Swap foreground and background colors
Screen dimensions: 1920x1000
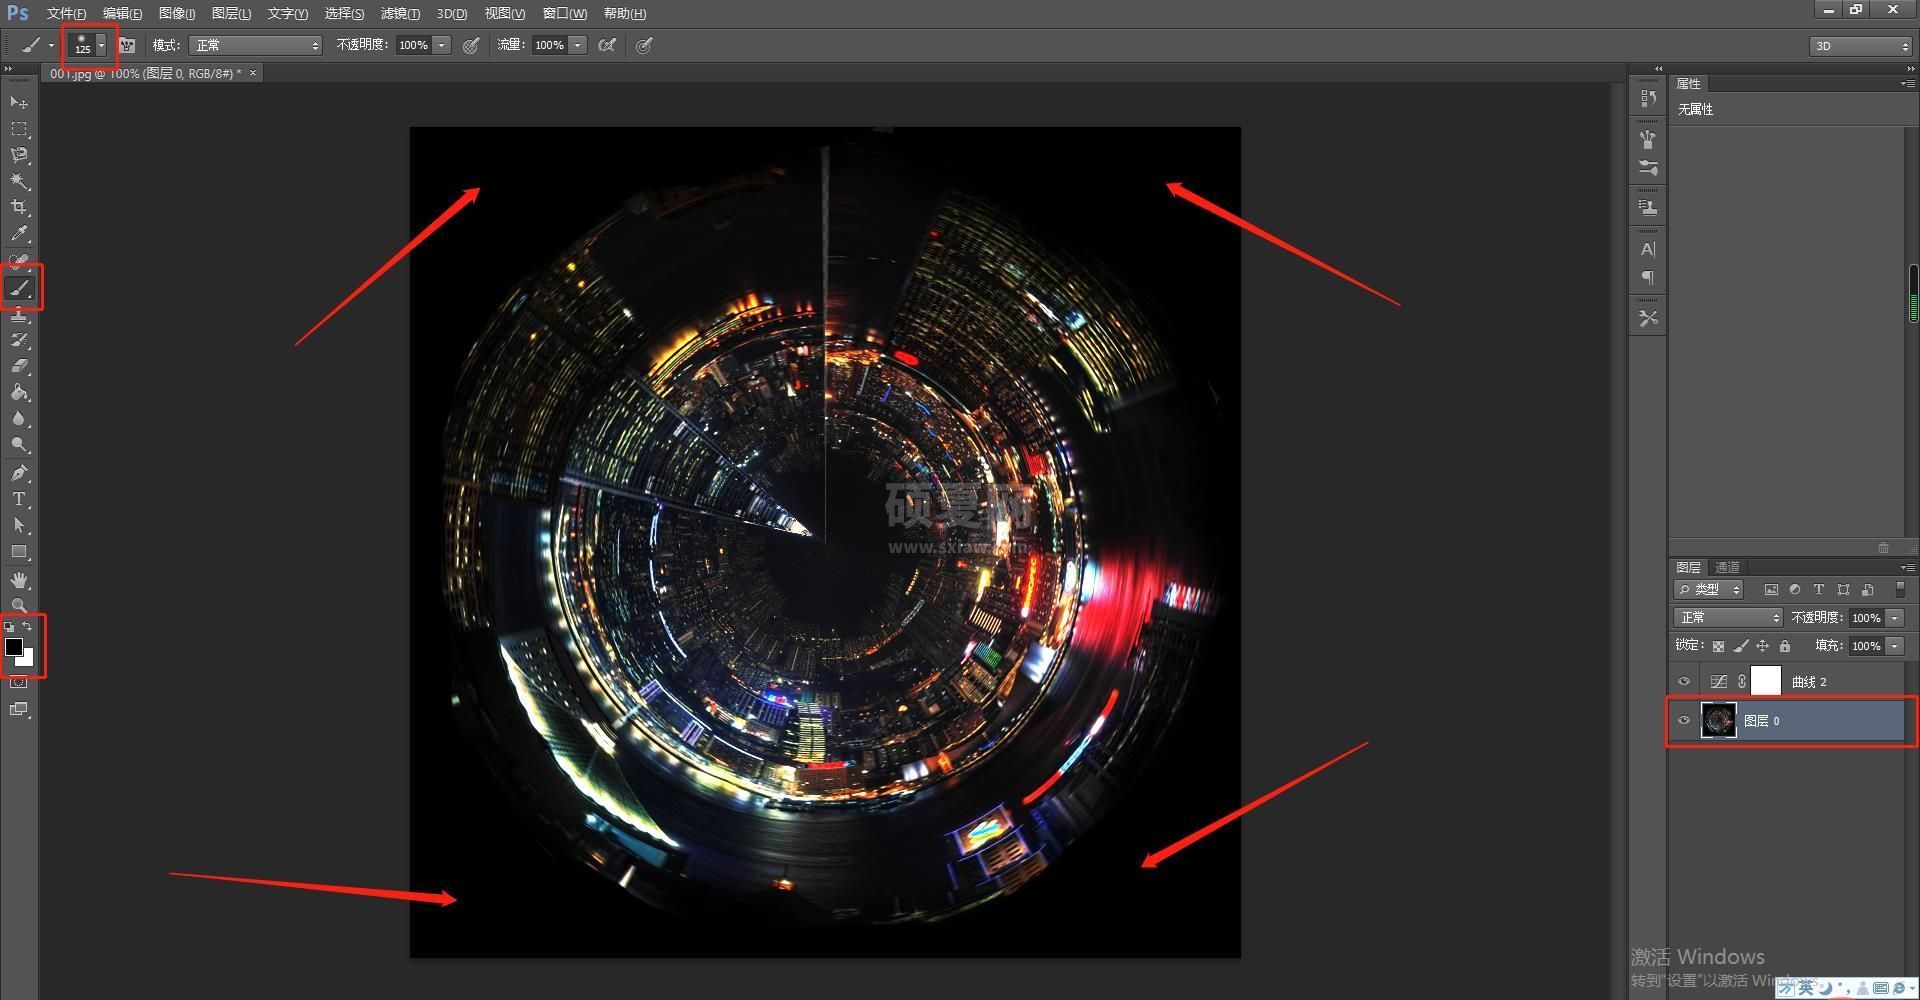pos(28,627)
